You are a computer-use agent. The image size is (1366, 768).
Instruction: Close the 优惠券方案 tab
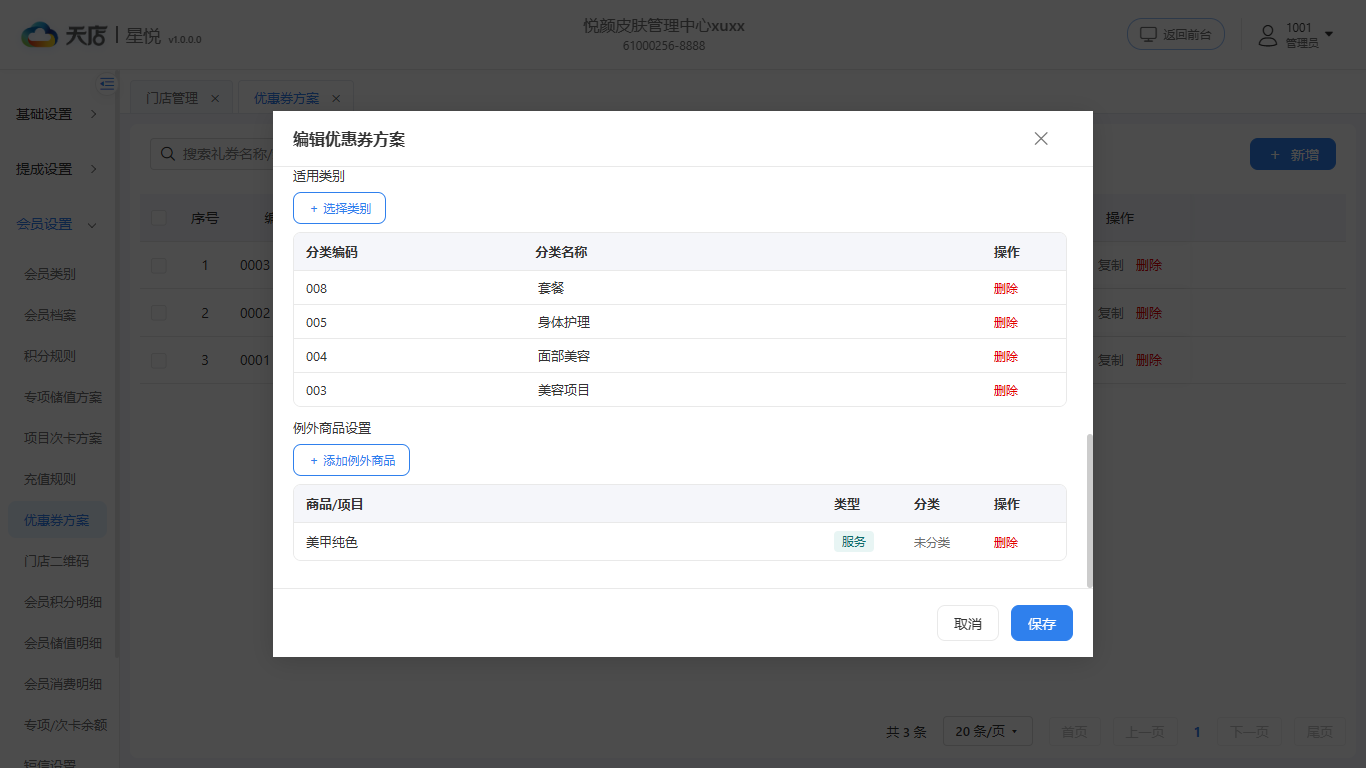pos(336,98)
